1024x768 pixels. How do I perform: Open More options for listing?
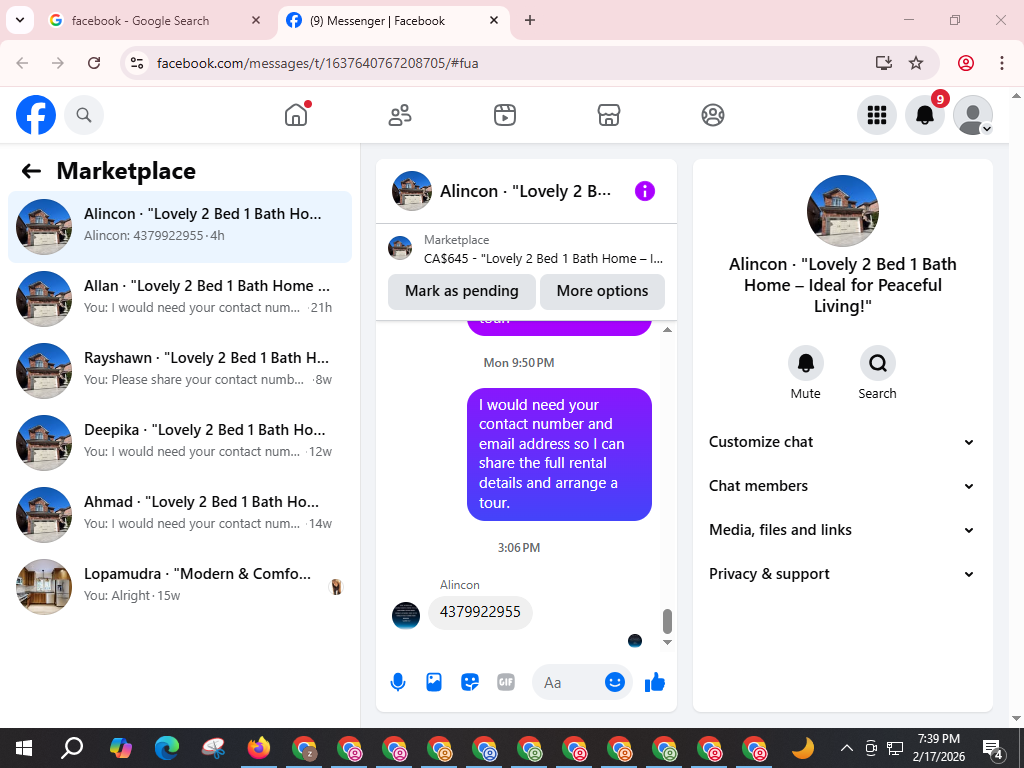coord(602,291)
